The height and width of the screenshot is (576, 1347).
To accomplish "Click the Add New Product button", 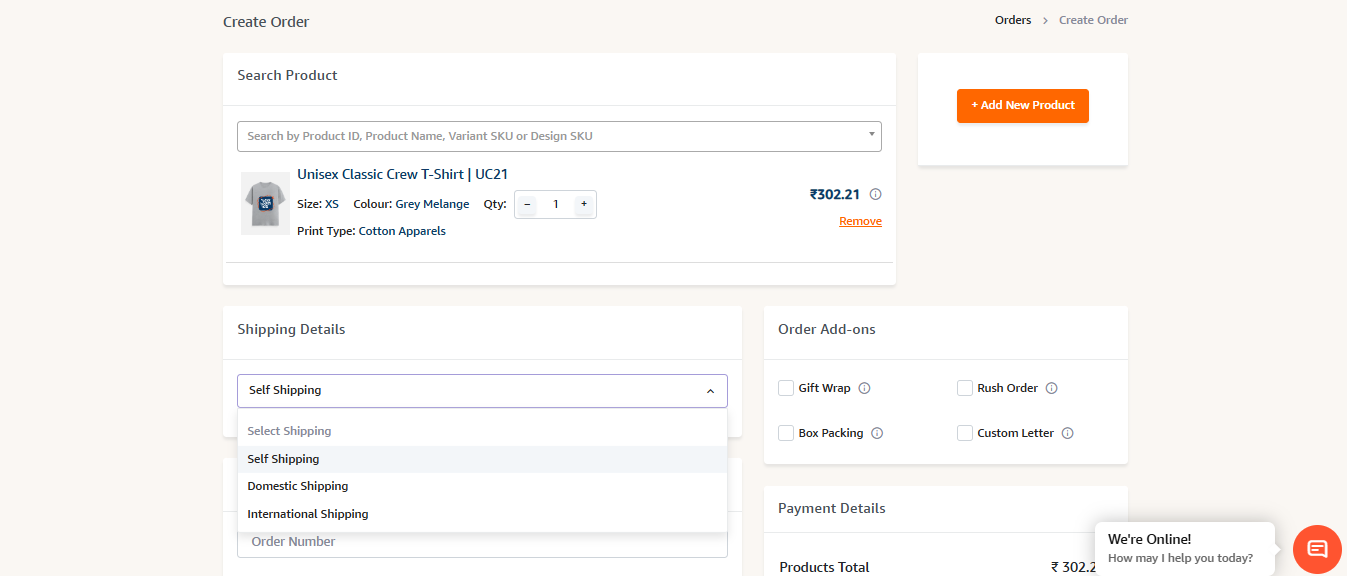I will click(x=1022, y=105).
